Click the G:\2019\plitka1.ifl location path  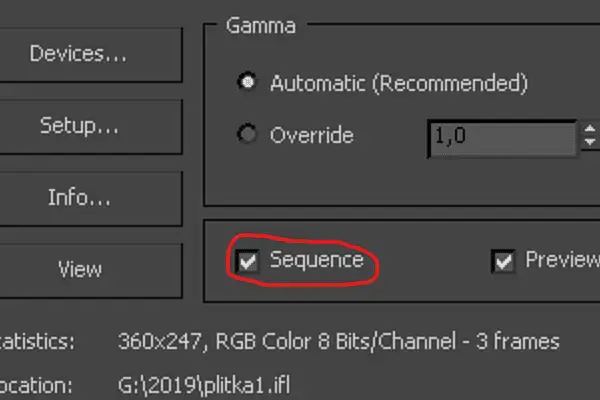click(x=204, y=385)
